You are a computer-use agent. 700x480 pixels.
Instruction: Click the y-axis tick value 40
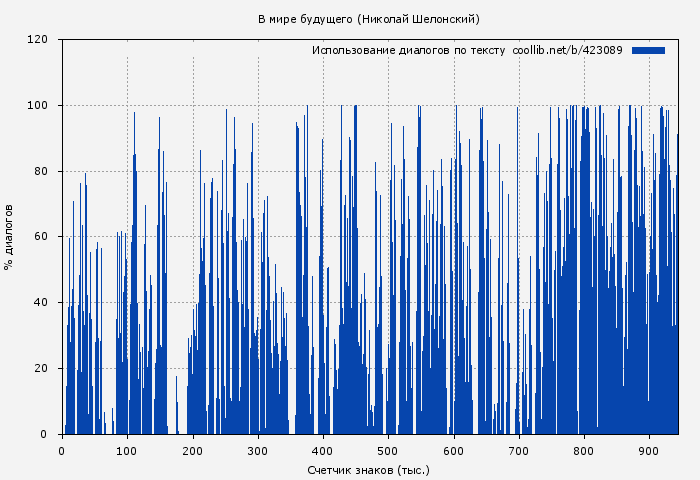[x=41, y=303]
